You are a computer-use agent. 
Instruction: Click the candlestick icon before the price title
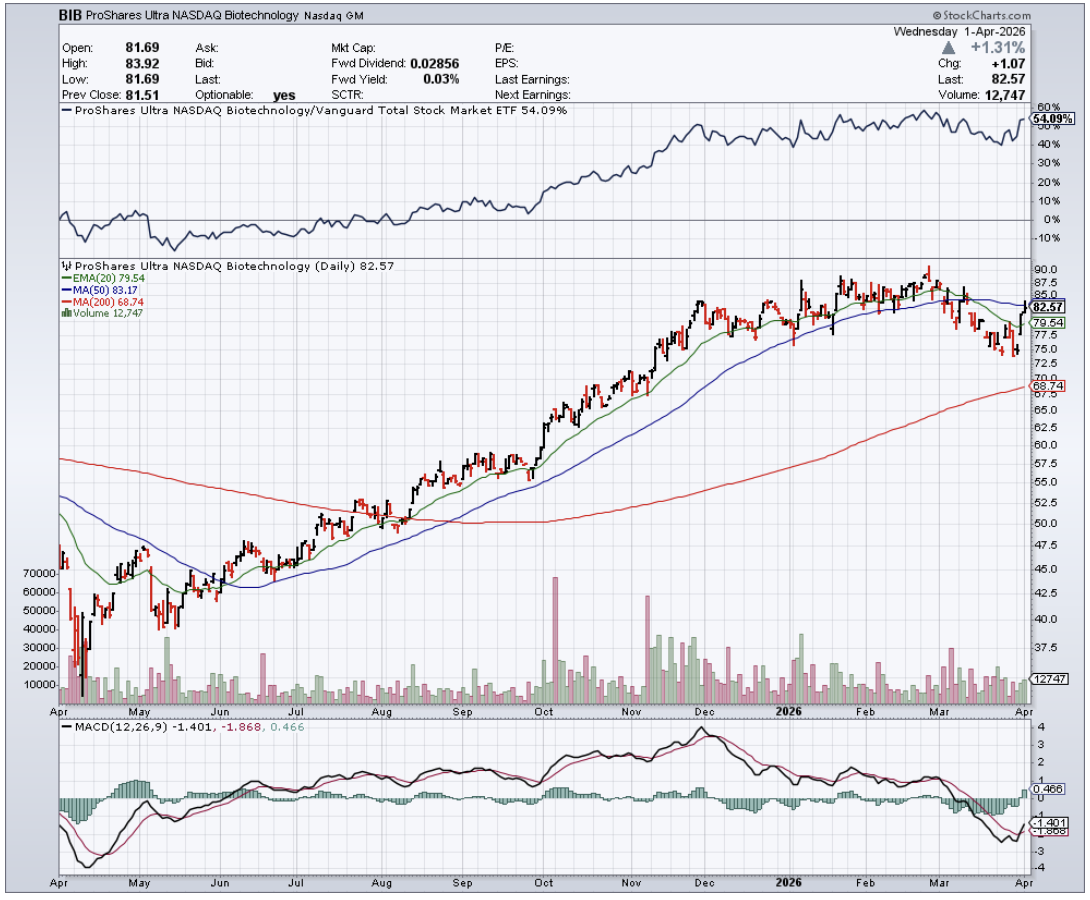pyautogui.click(x=65, y=266)
